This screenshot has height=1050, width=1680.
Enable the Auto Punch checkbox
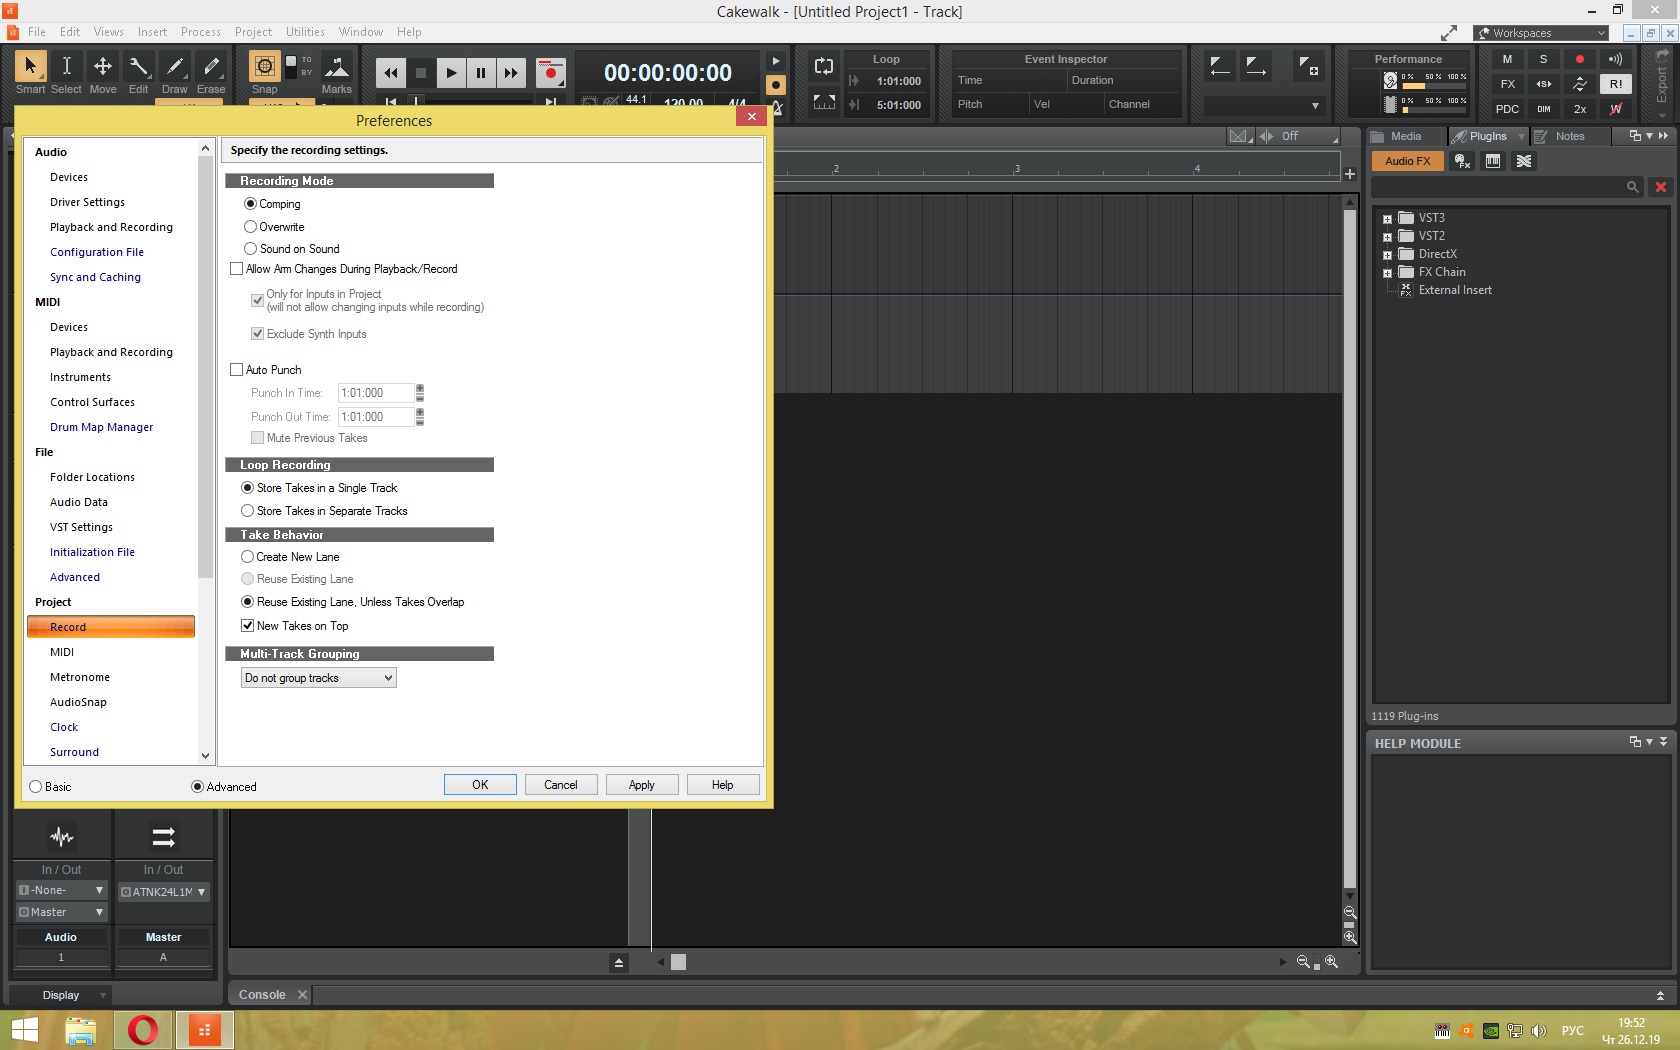tap(266, 370)
